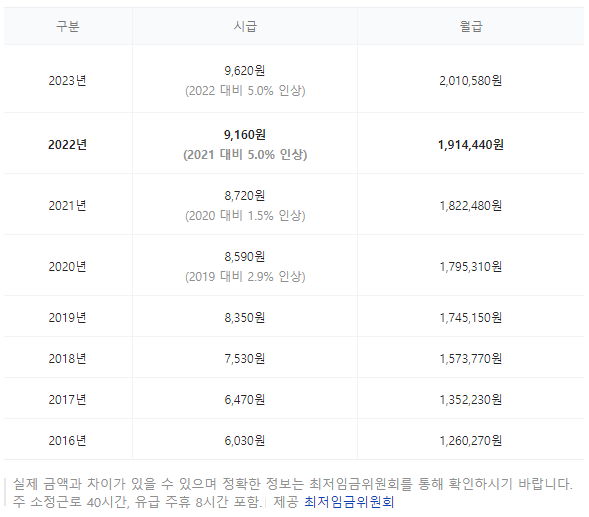The image size is (589, 517).
Task: Click the 2,010,580원 monthly wage
Action: [x=471, y=80]
